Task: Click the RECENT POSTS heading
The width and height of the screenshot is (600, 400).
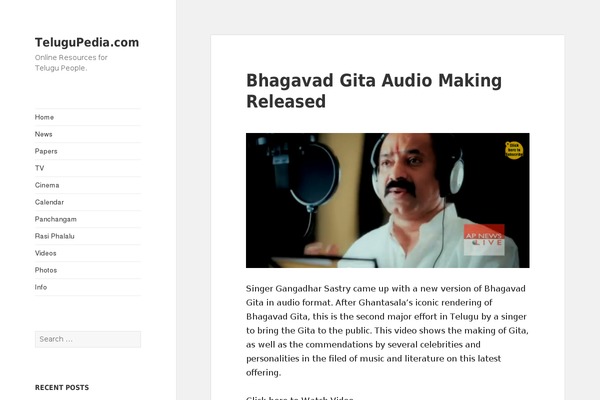Action: [62, 388]
